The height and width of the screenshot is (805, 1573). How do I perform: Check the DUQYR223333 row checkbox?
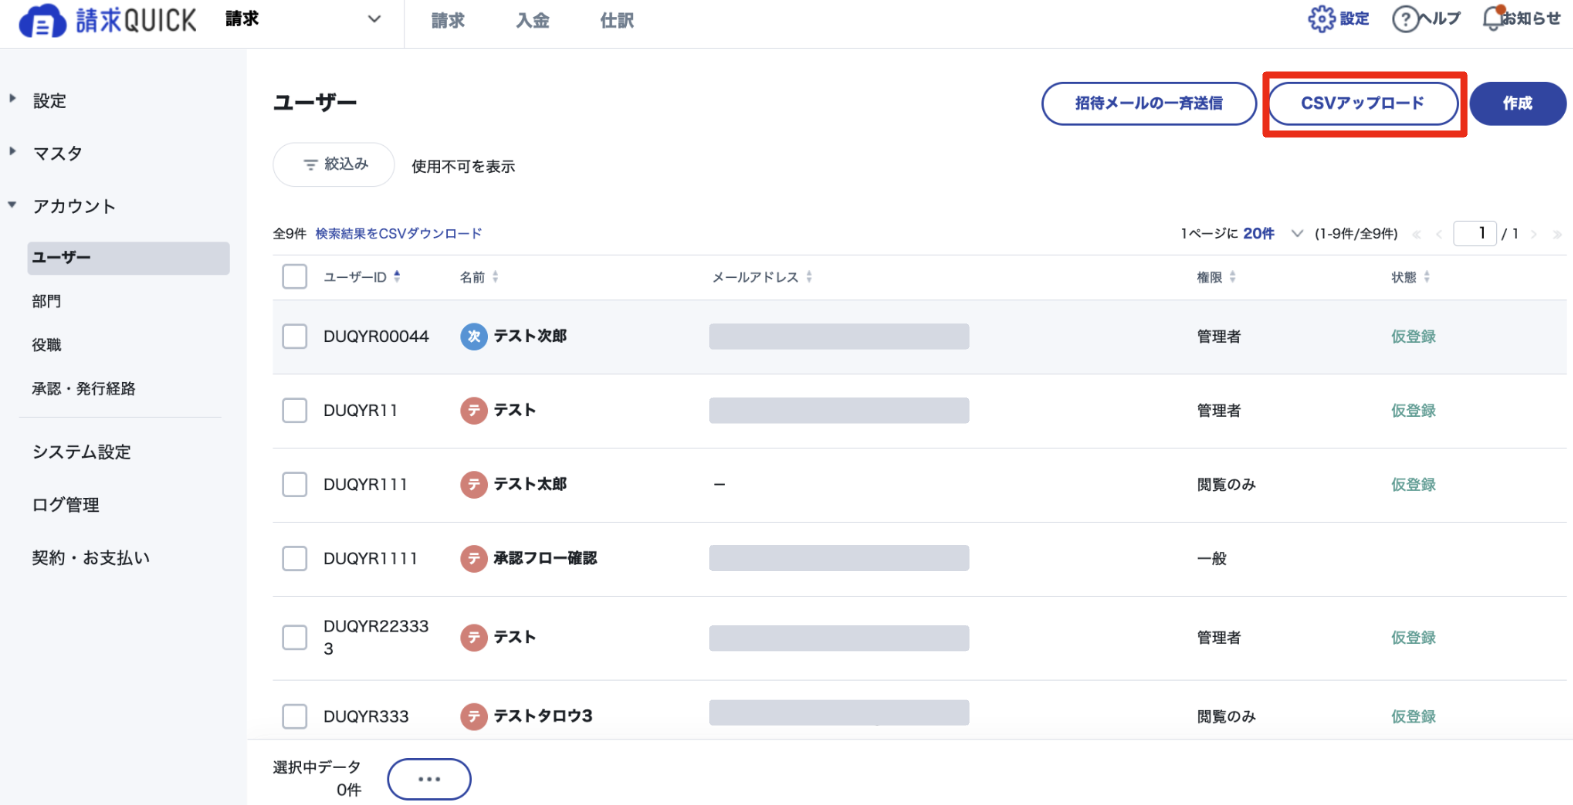(x=295, y=638)
